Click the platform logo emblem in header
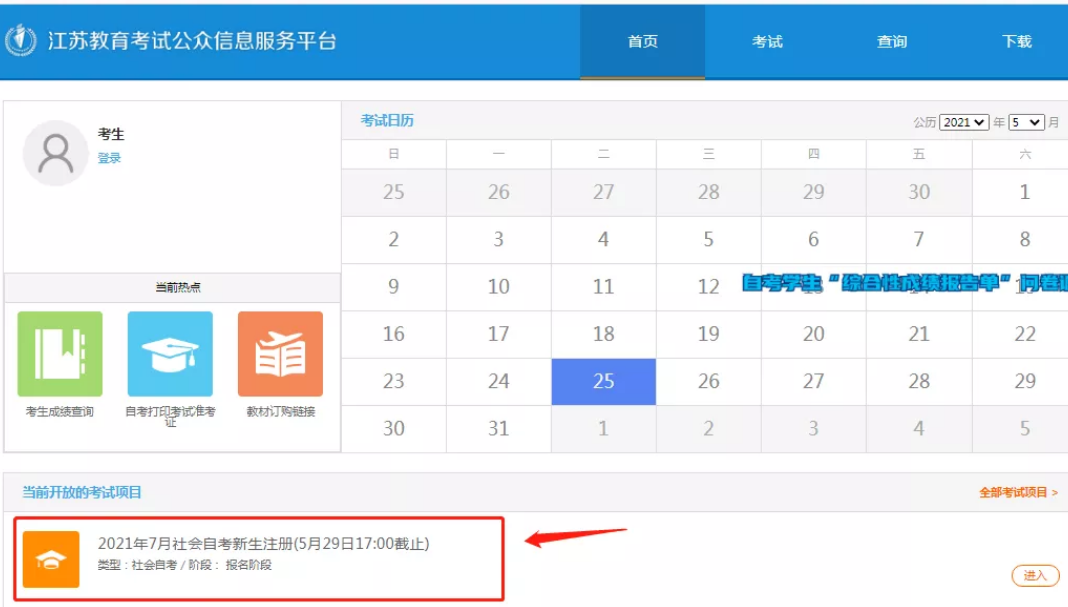Viewport: 1068px width, 607px height. pyautogui.click(x=21, y=40)
